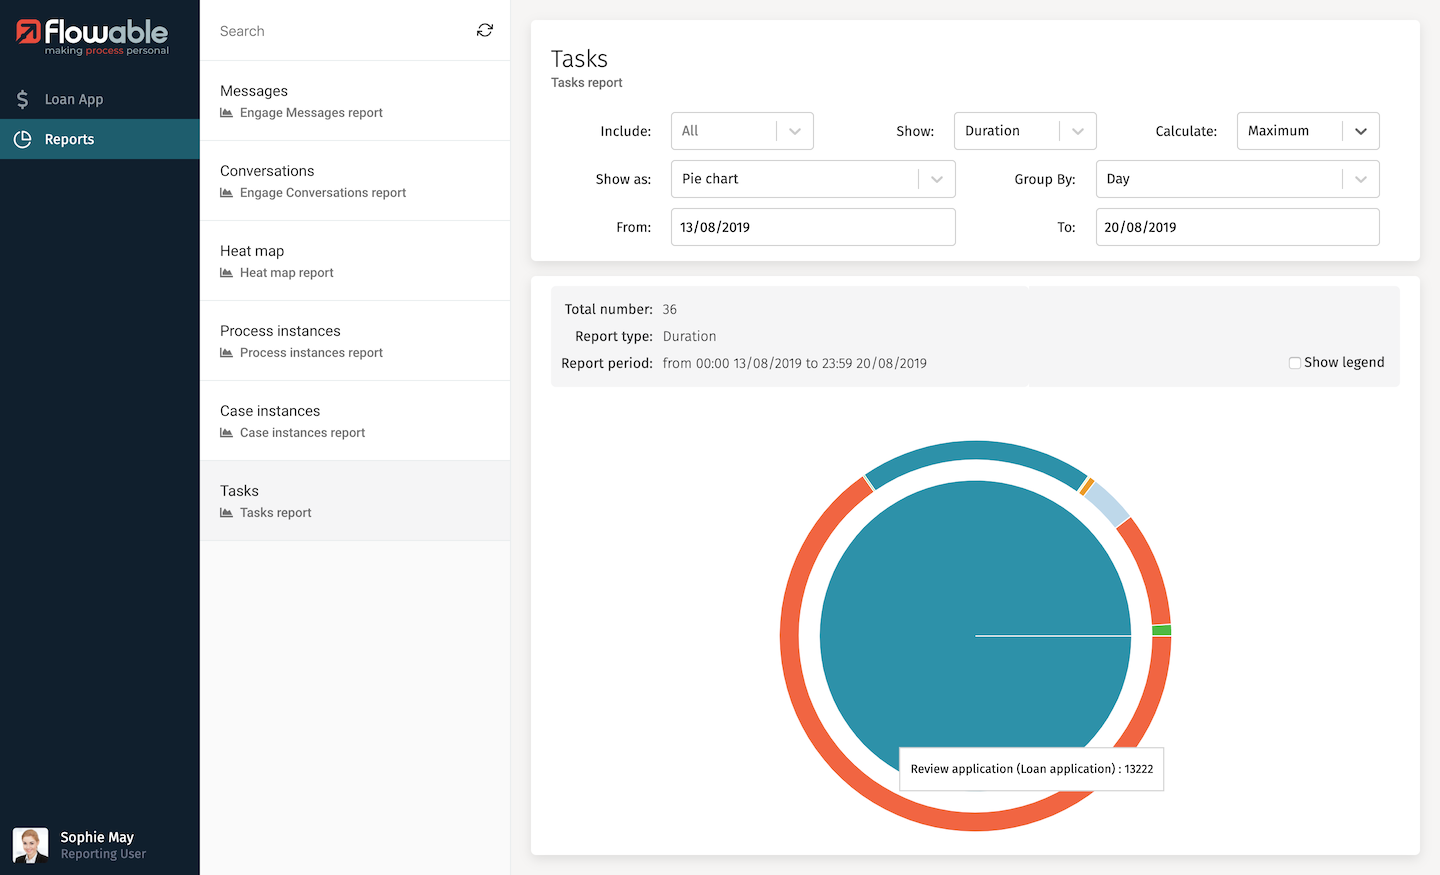Click the chart icon under Heat map
The height and width of the screenshot is (875, 1440).
[228, 273]
